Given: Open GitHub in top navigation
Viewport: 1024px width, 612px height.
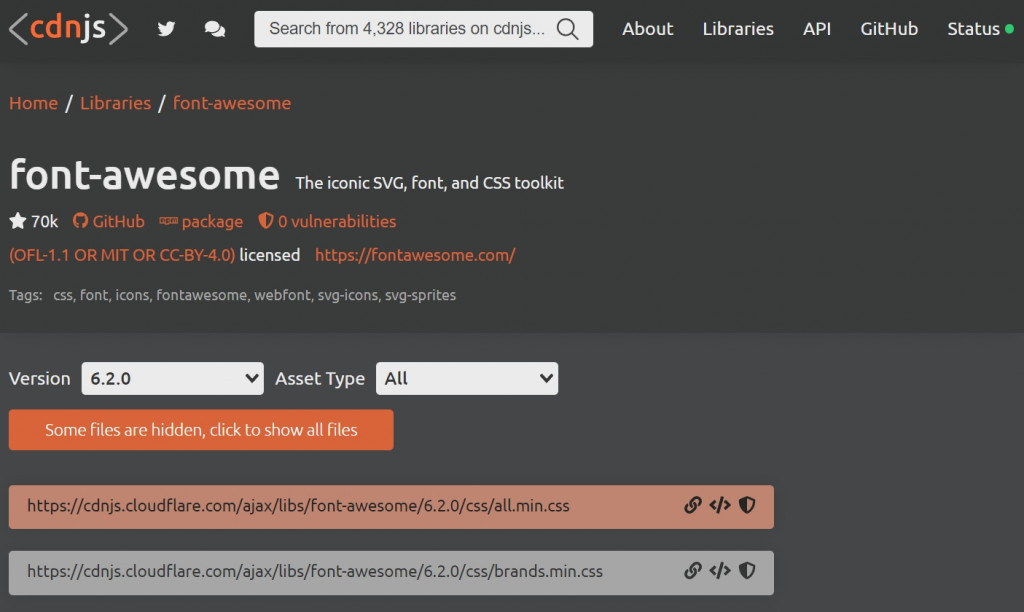Looking at the screenshot, I should coord(889,29).
